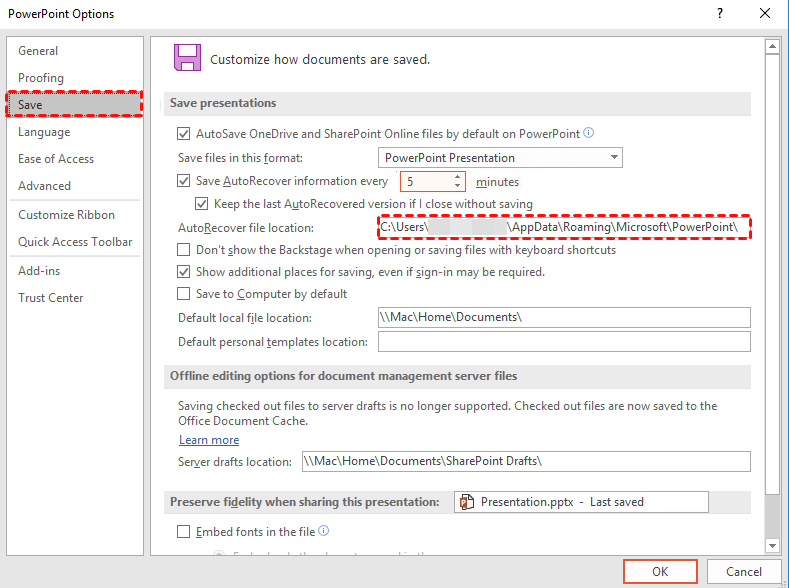Decrease AutoRecover minutes with down arrow
This screenshot has width=789, height=588.
pos(458,187)
